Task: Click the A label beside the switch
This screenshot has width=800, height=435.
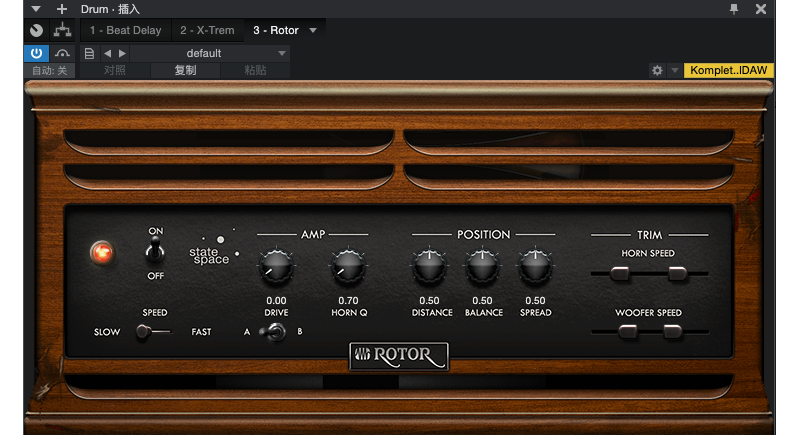Action: point(247,332)
